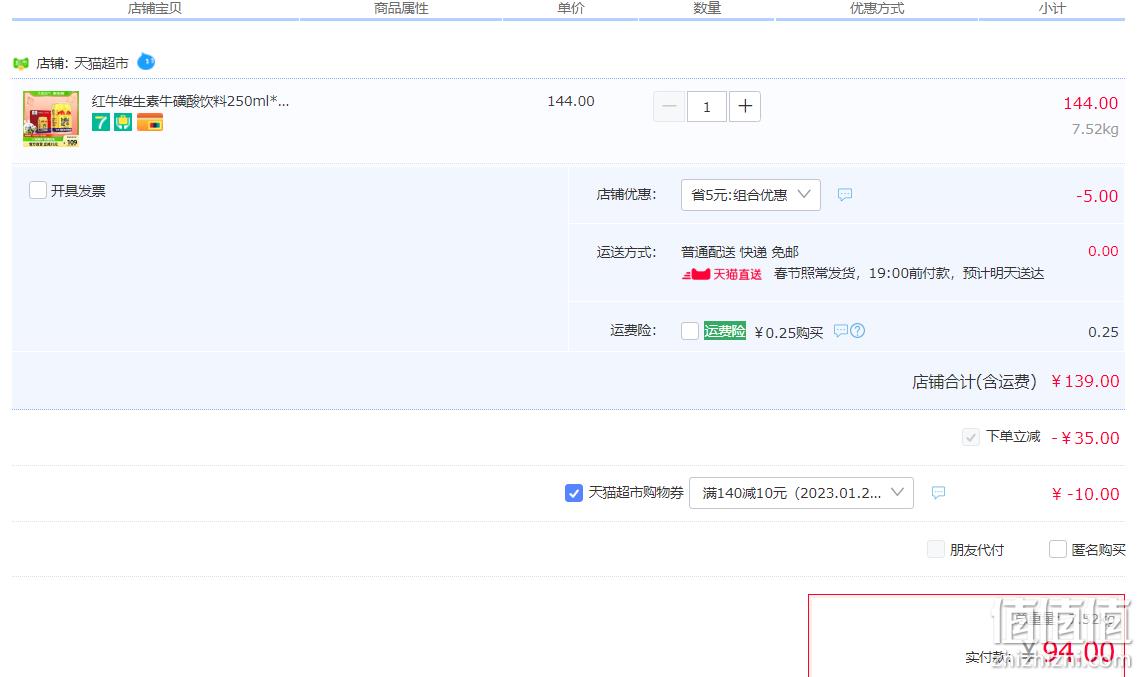
Task: Tick the 开具发票 invoice checkbox
Action: (x=38, y=191)
